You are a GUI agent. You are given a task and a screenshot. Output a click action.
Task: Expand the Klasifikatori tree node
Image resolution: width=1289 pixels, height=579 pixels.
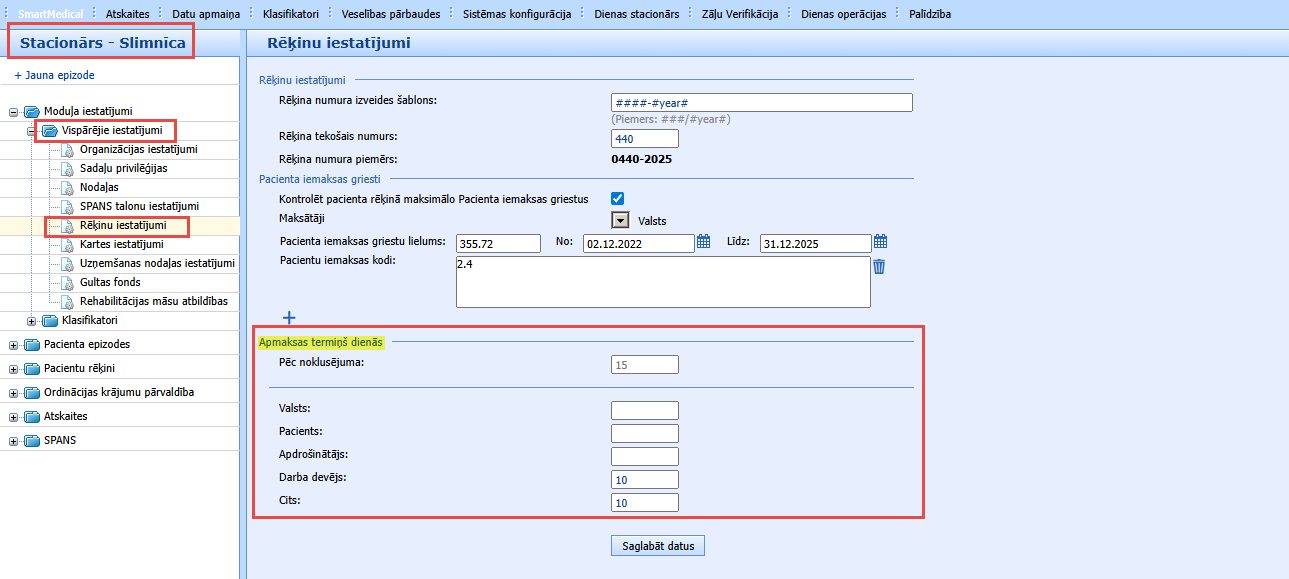[32, 321]
